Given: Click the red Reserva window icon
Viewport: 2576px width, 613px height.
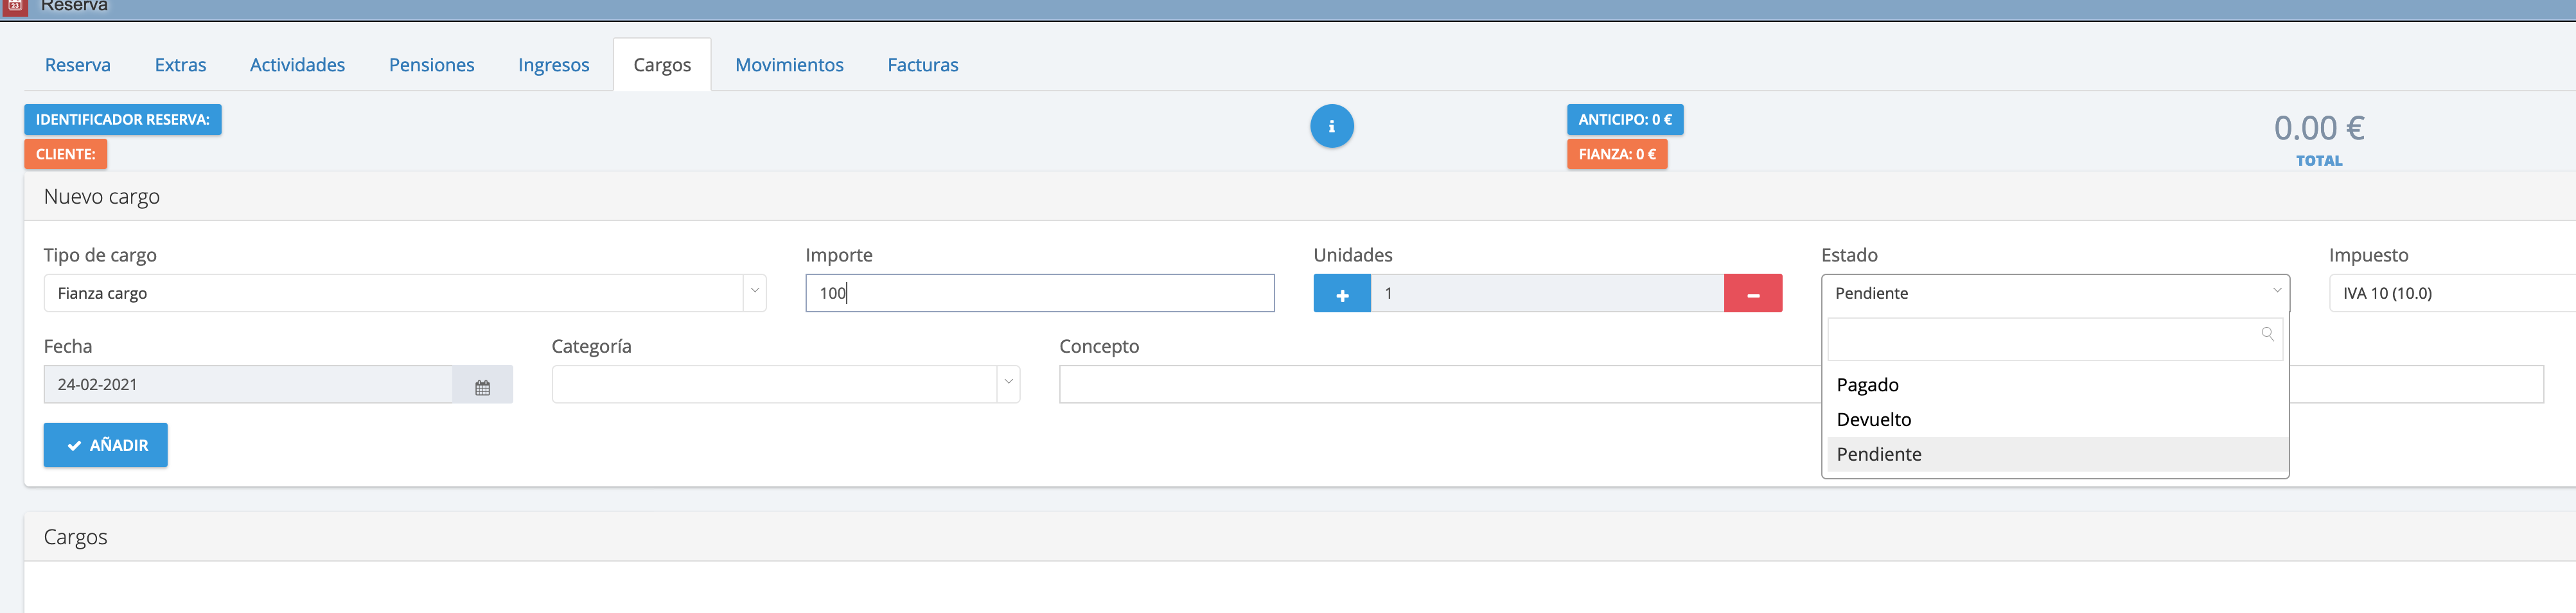Looking at the screenshot, I should 14,6.
